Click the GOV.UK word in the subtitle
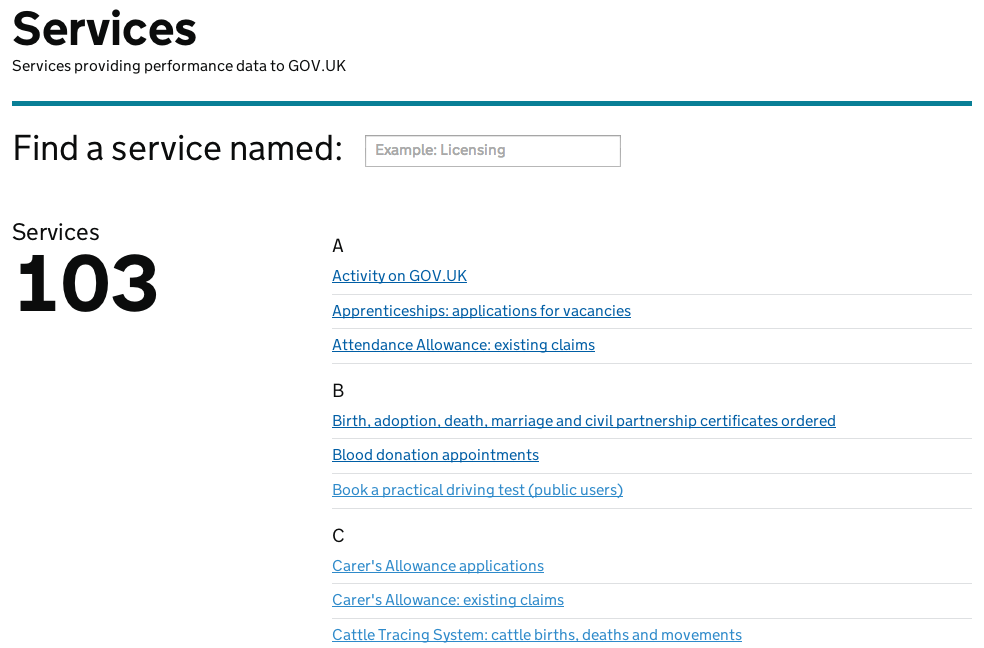The width and height of the screenshot is (984, 648). click(x=317, y=66)
